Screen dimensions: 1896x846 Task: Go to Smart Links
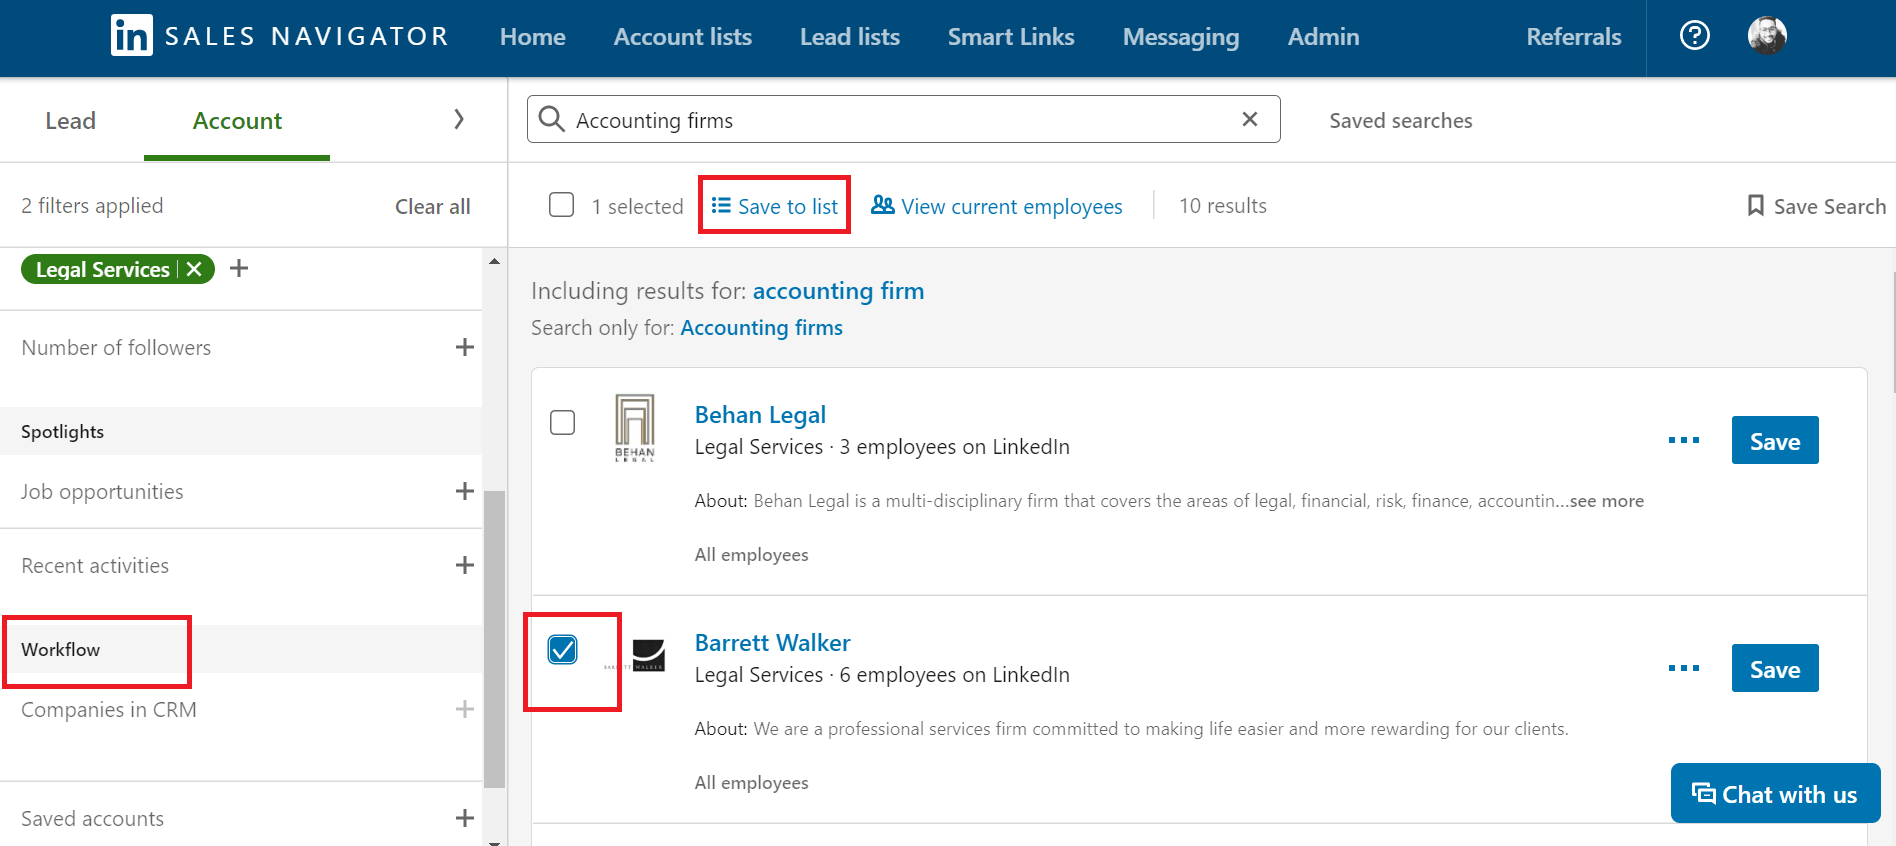click(1011, 37)
